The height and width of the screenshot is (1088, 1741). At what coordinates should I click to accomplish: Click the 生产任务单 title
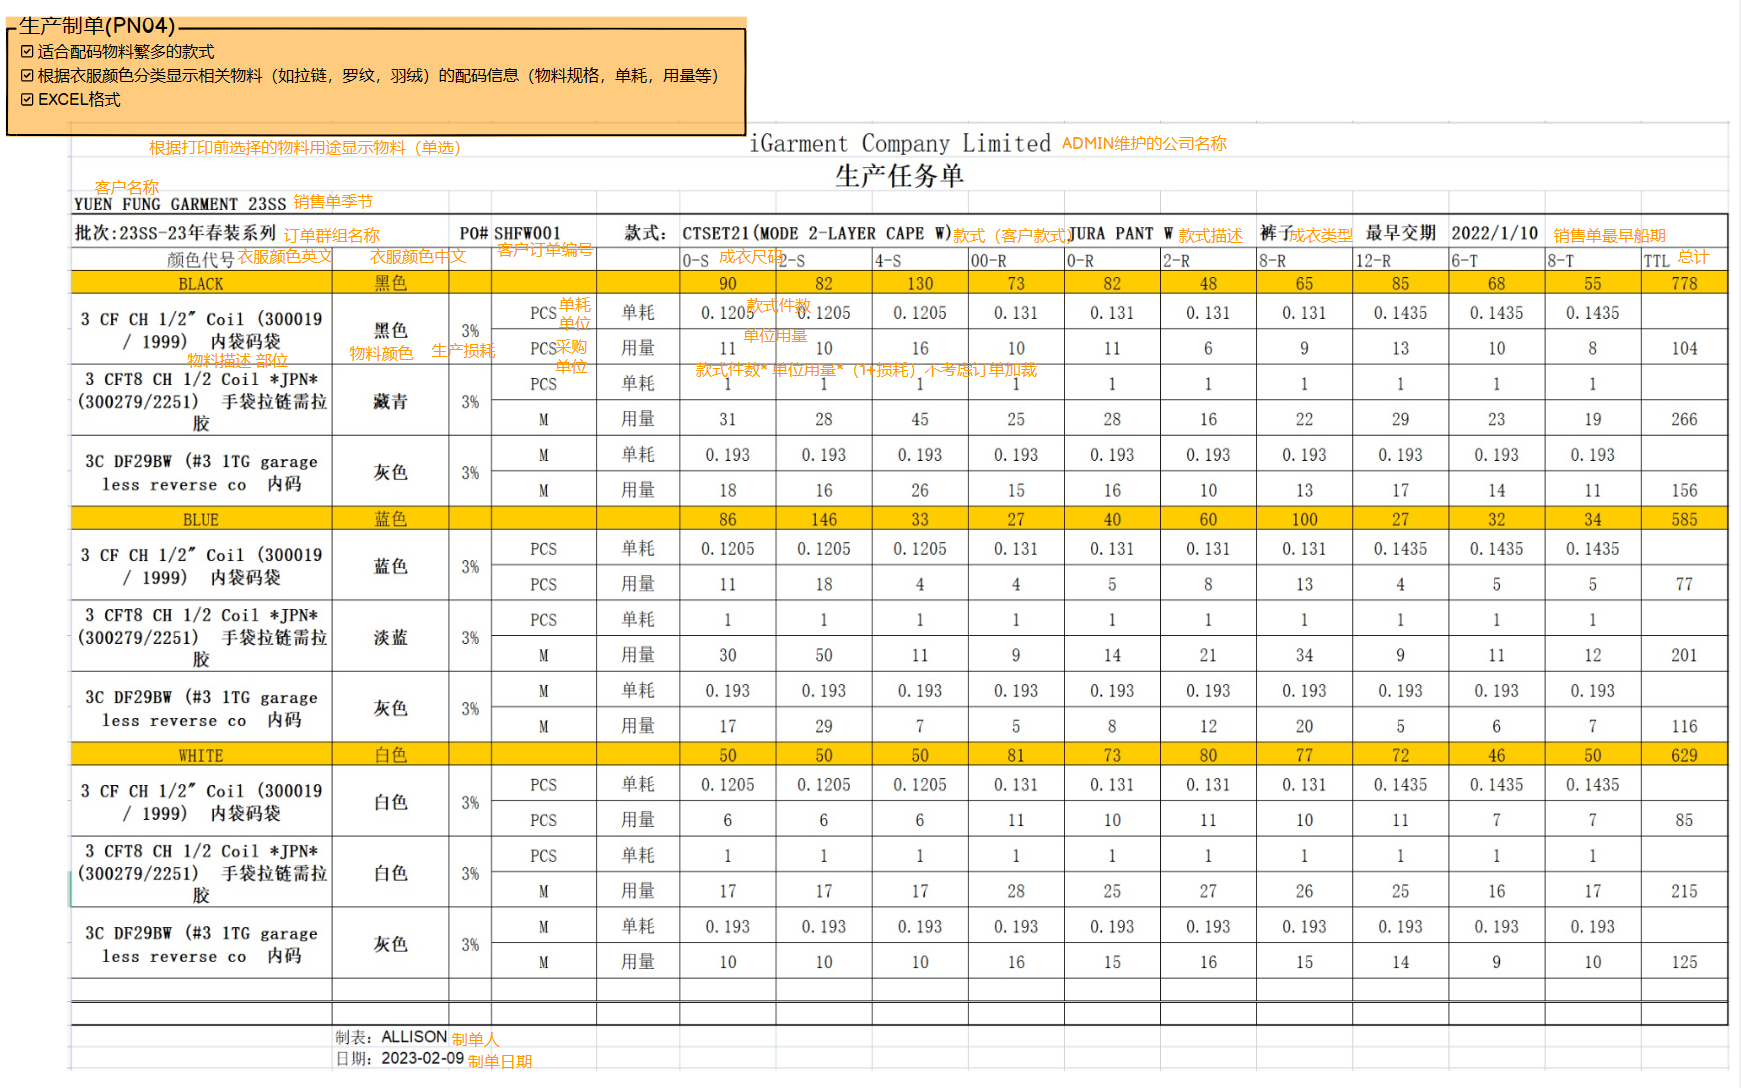tap(899, 176)
